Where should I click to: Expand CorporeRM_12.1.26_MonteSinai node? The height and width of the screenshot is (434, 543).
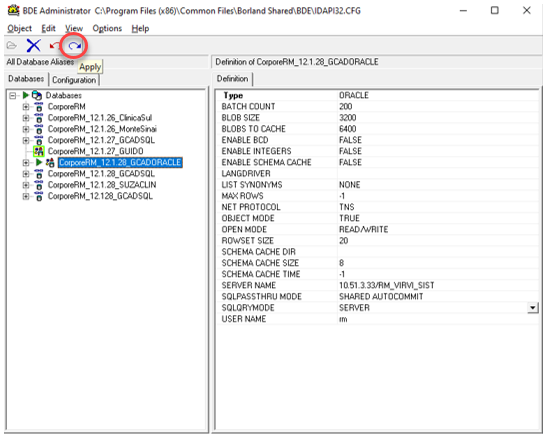click(26, 129)
